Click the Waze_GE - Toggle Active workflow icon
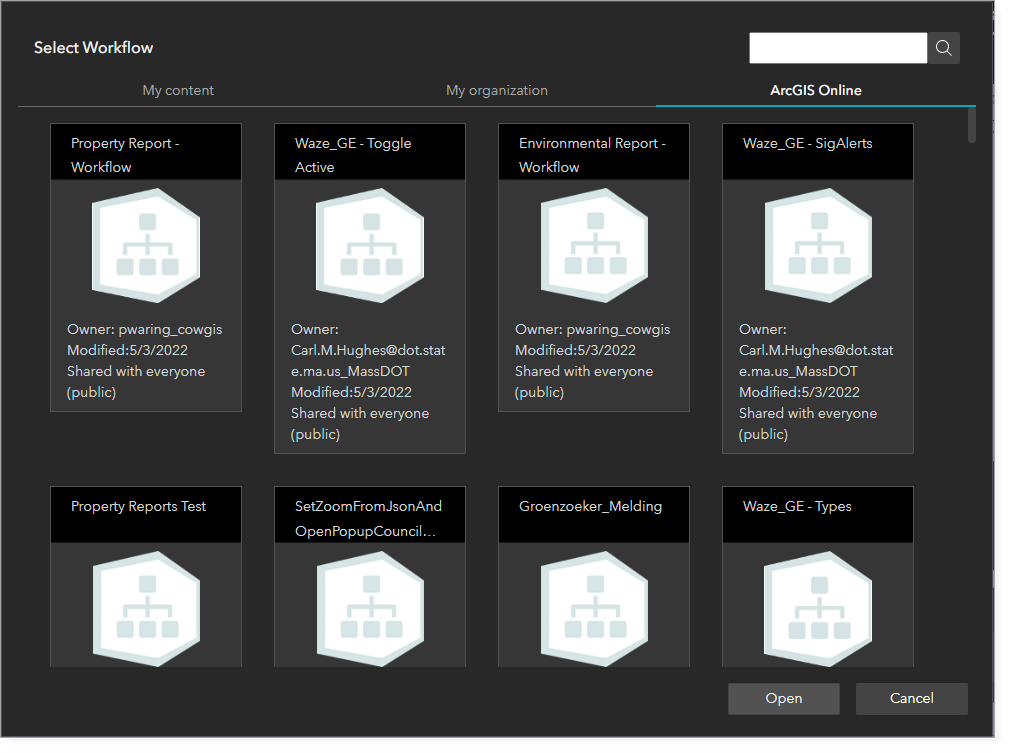1010x753 pixels. (x=369, y=245)
